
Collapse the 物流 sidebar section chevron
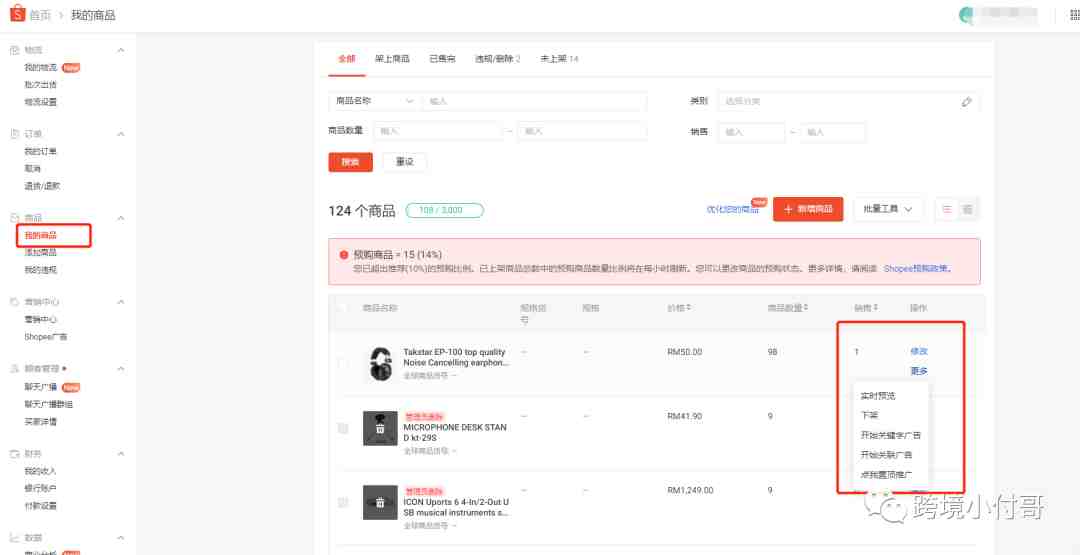[x=121, y=50]
